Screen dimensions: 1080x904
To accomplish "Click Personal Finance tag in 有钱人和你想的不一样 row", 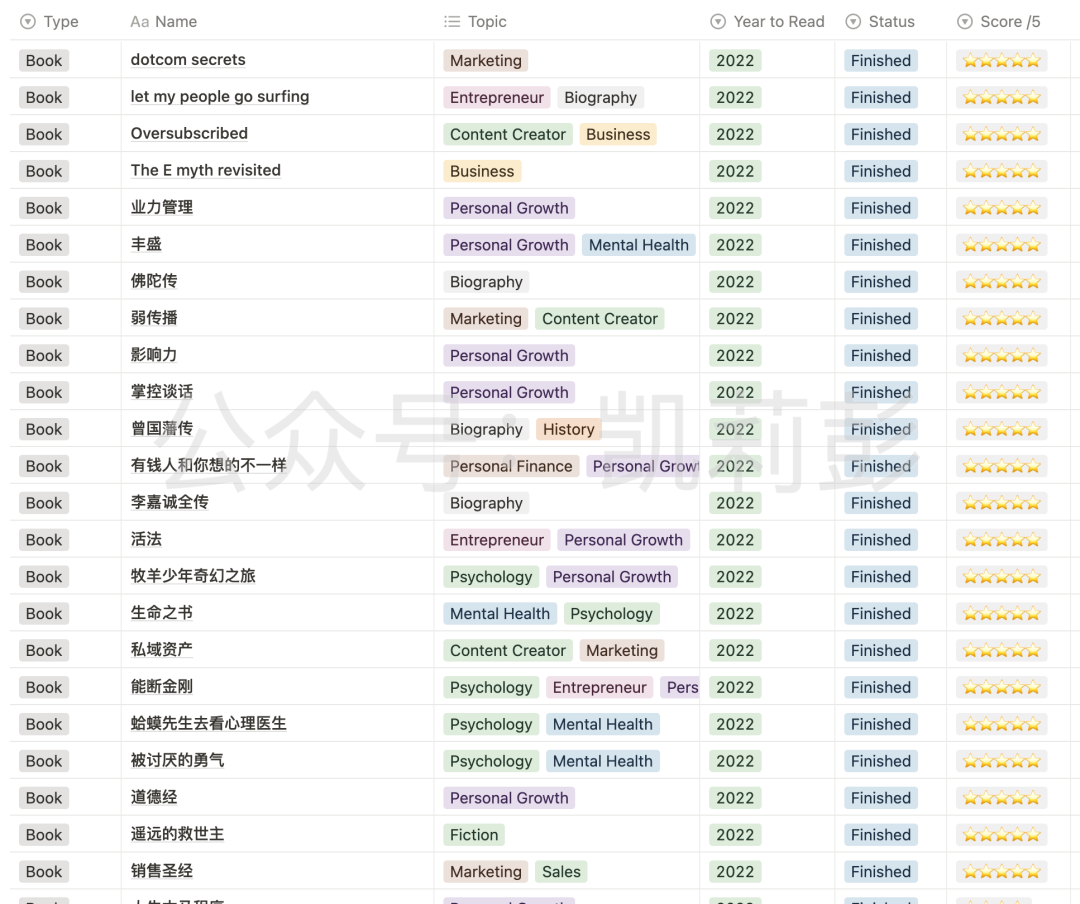I will click(511, 466).
